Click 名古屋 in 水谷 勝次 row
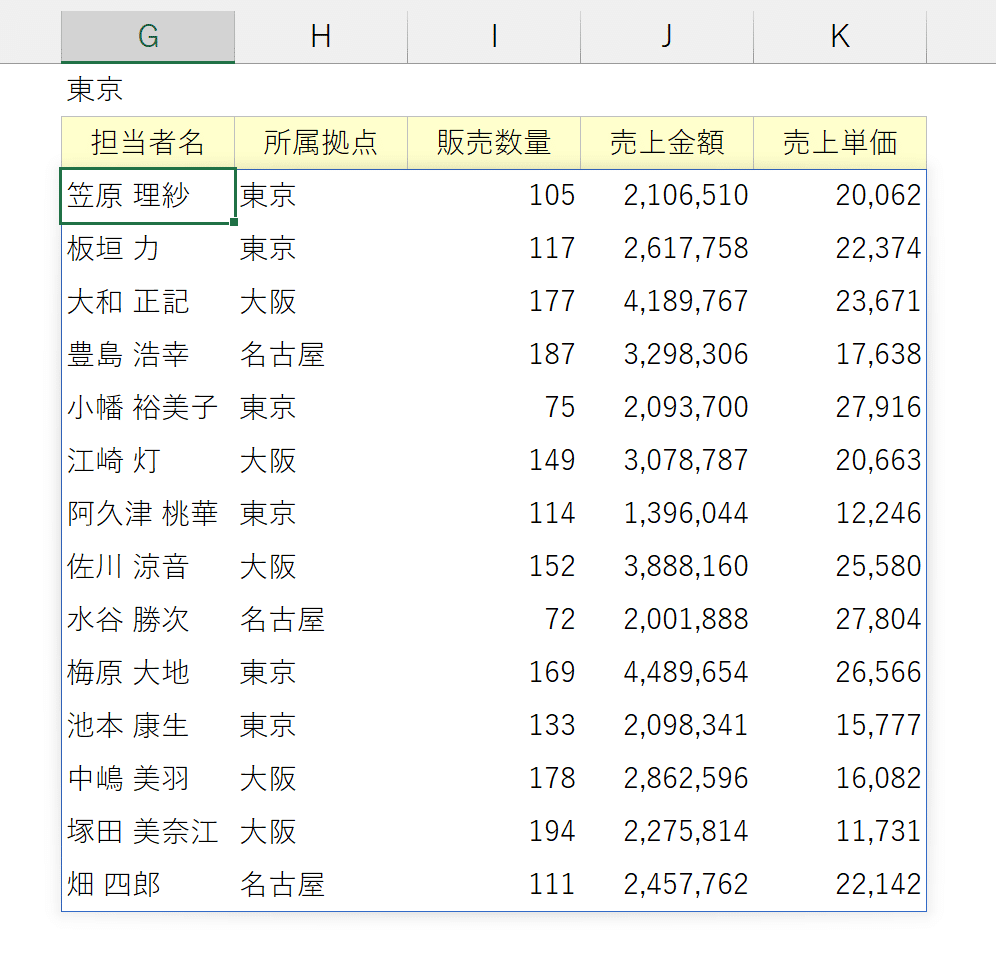The width and height of the screenshot is (996, 960). tap(321, 619)
